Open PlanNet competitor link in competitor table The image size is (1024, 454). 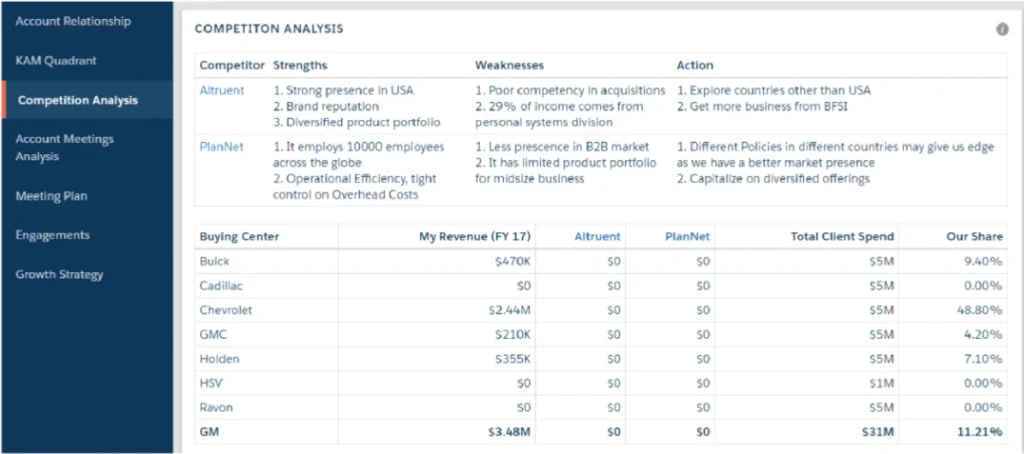(x=221, y=147)
